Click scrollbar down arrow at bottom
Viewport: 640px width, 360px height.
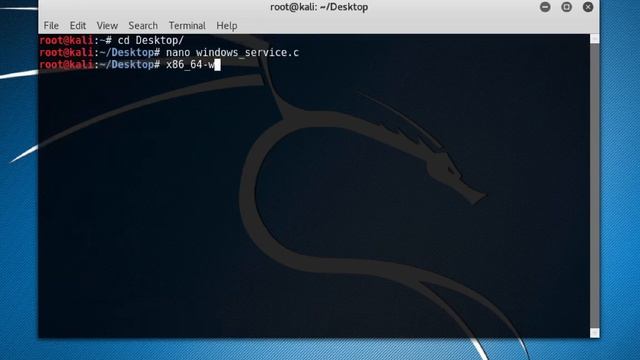tap(595, 333)
